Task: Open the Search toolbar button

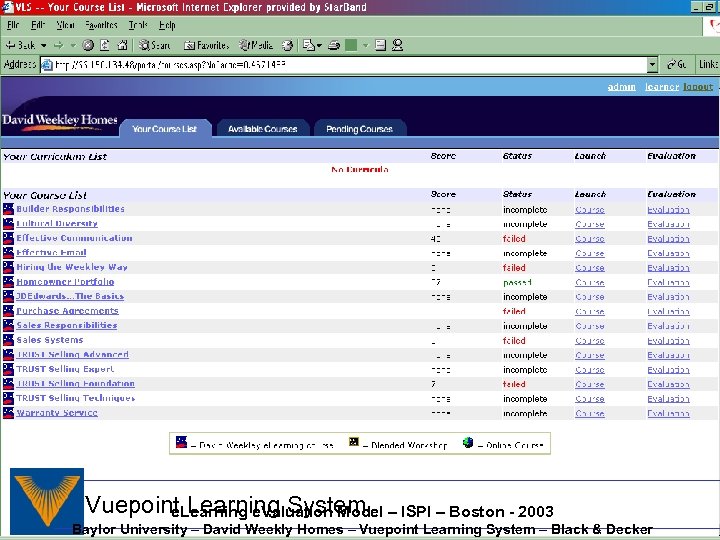Action: (x=155, y=45)
